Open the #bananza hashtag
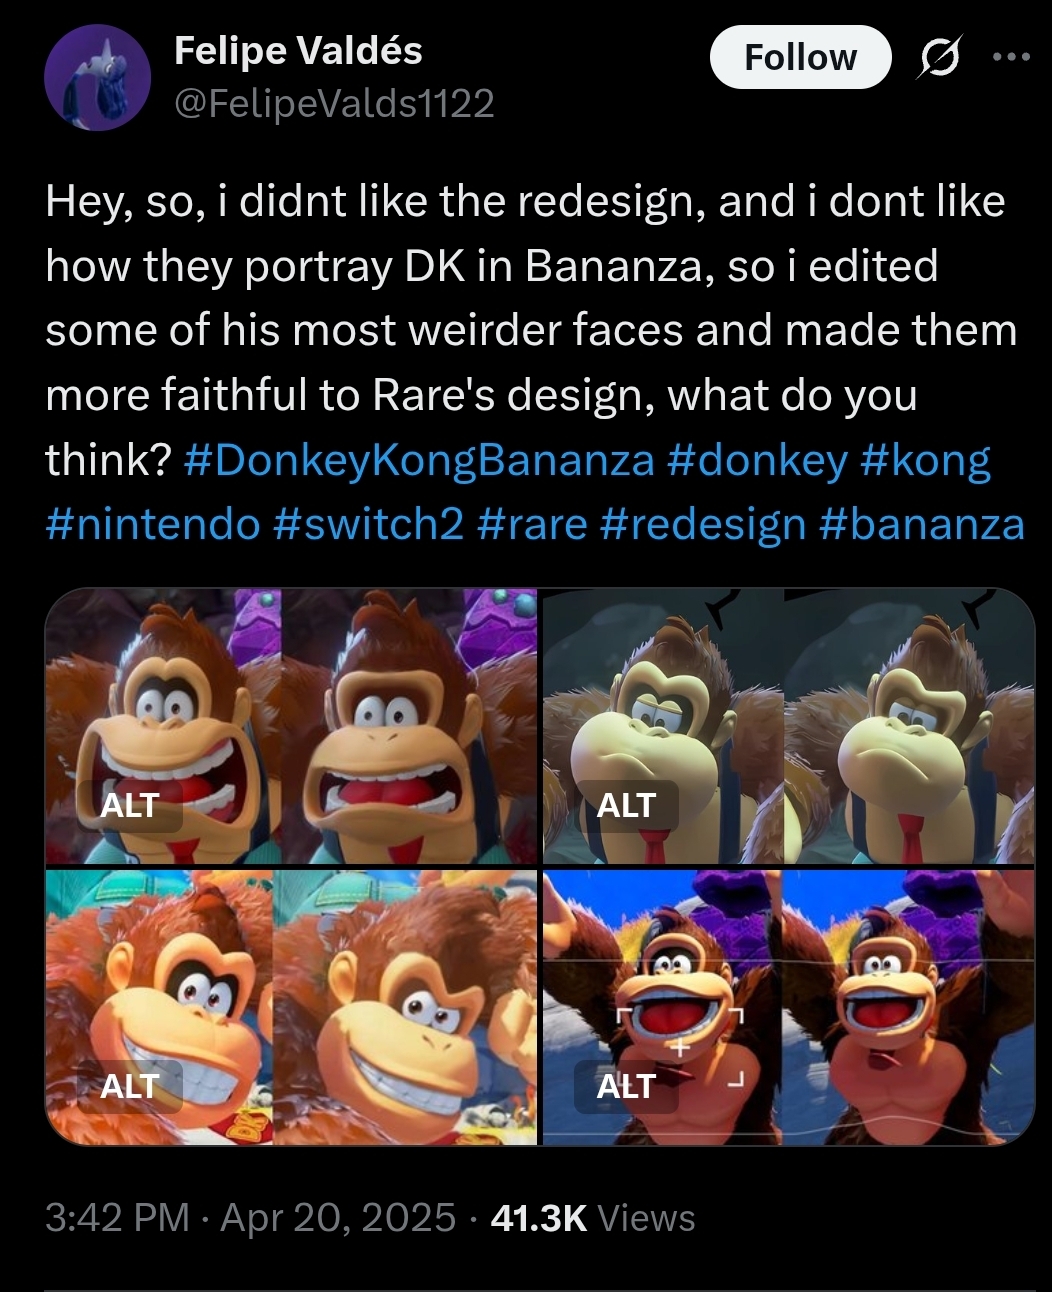 [922, 524]
